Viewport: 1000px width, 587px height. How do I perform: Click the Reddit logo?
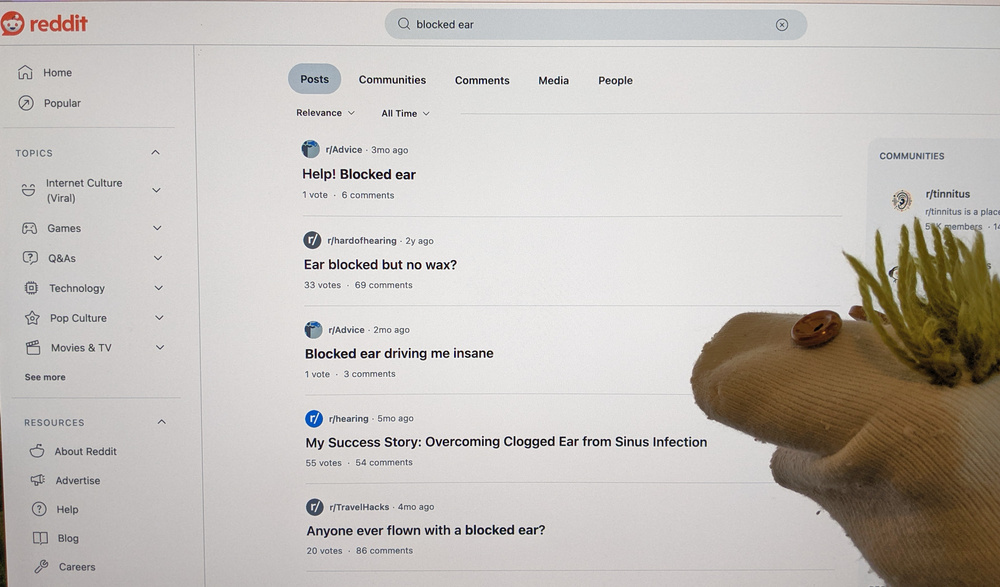[x=44, y=24]
